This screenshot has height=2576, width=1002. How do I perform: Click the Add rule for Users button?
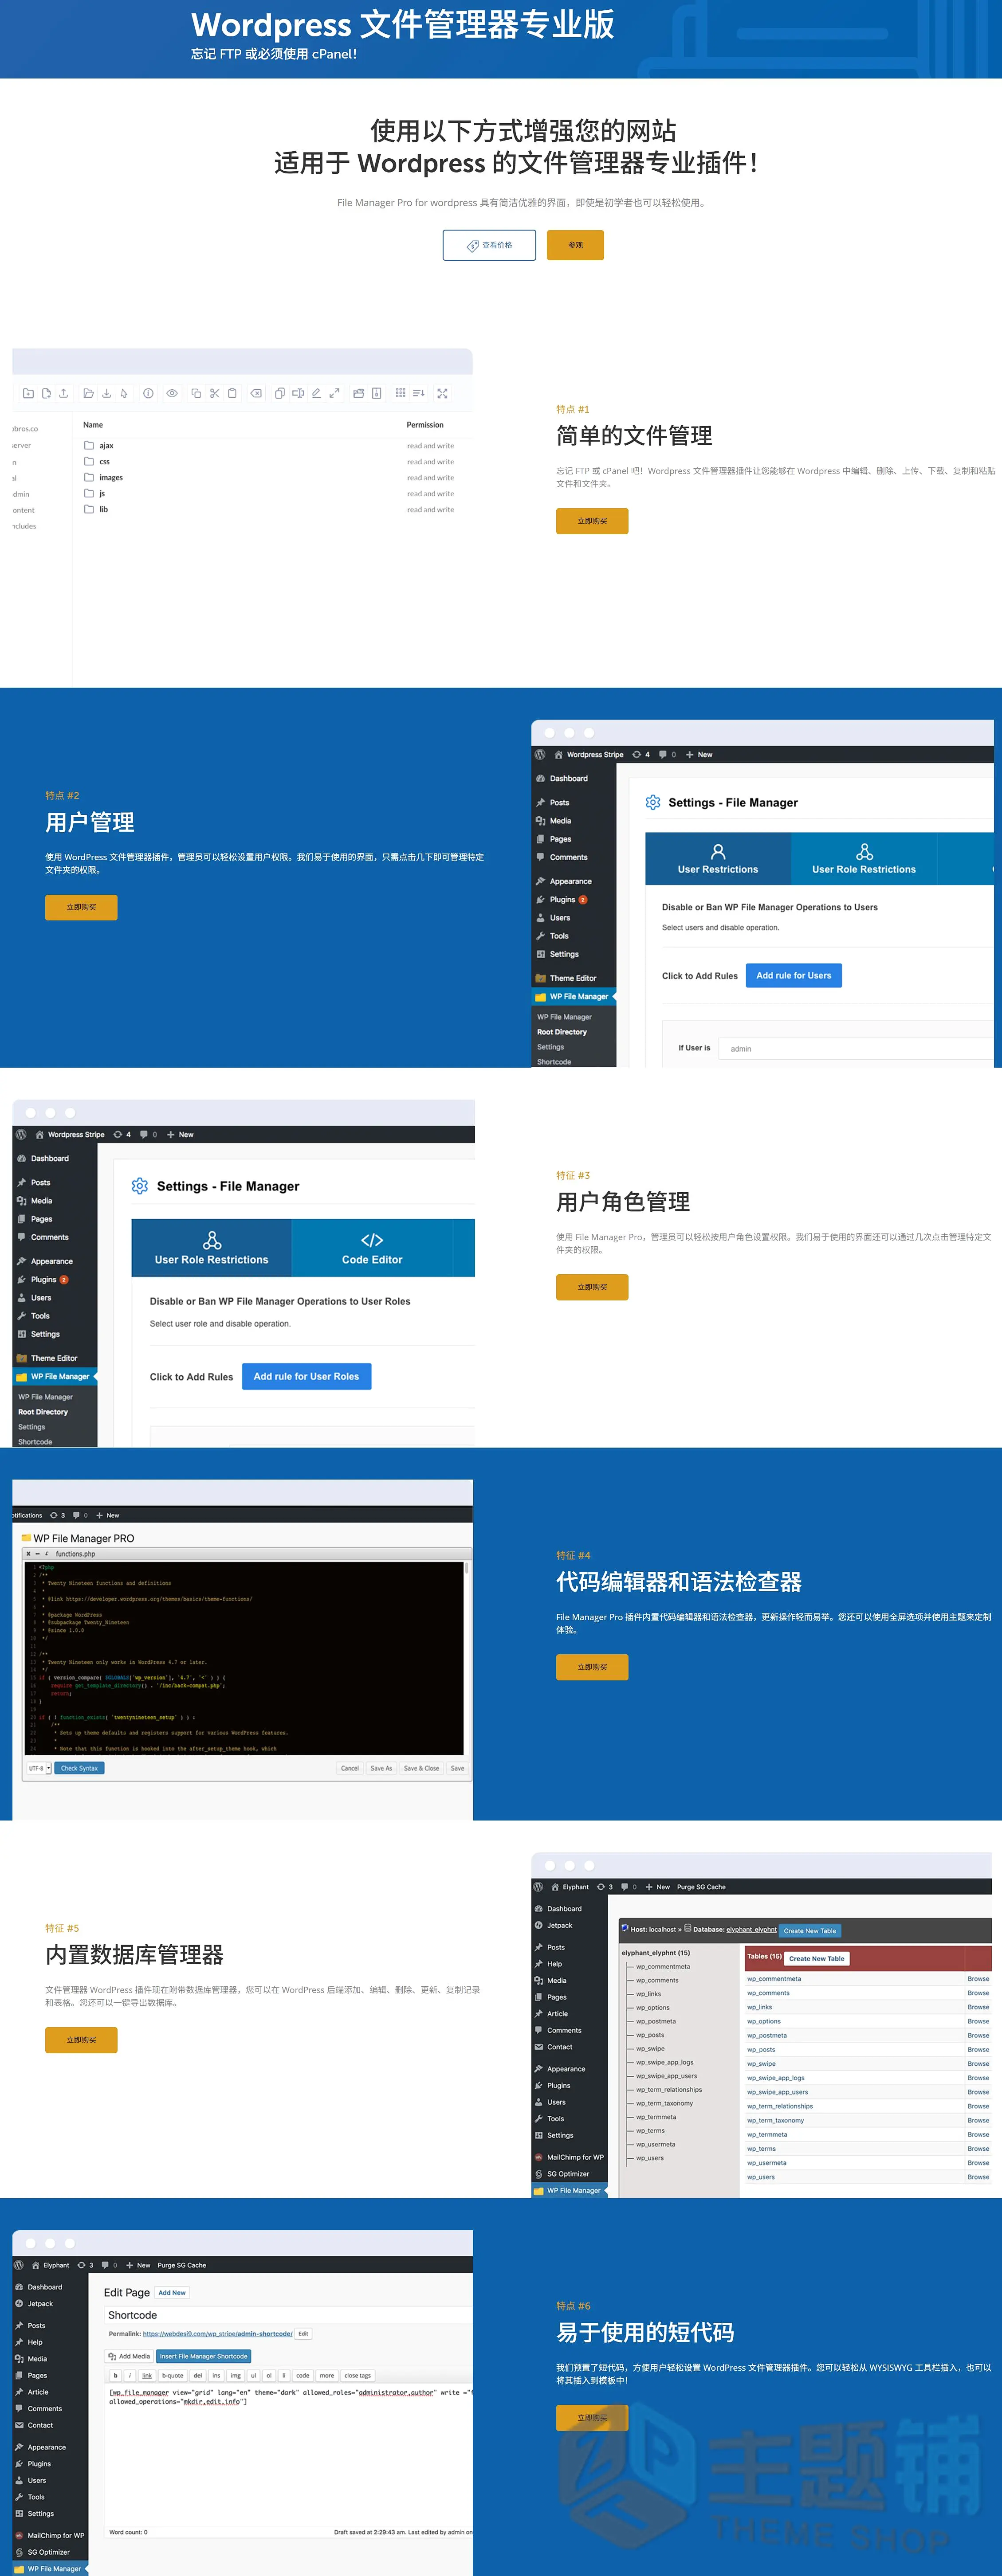(x=794, y=975)
